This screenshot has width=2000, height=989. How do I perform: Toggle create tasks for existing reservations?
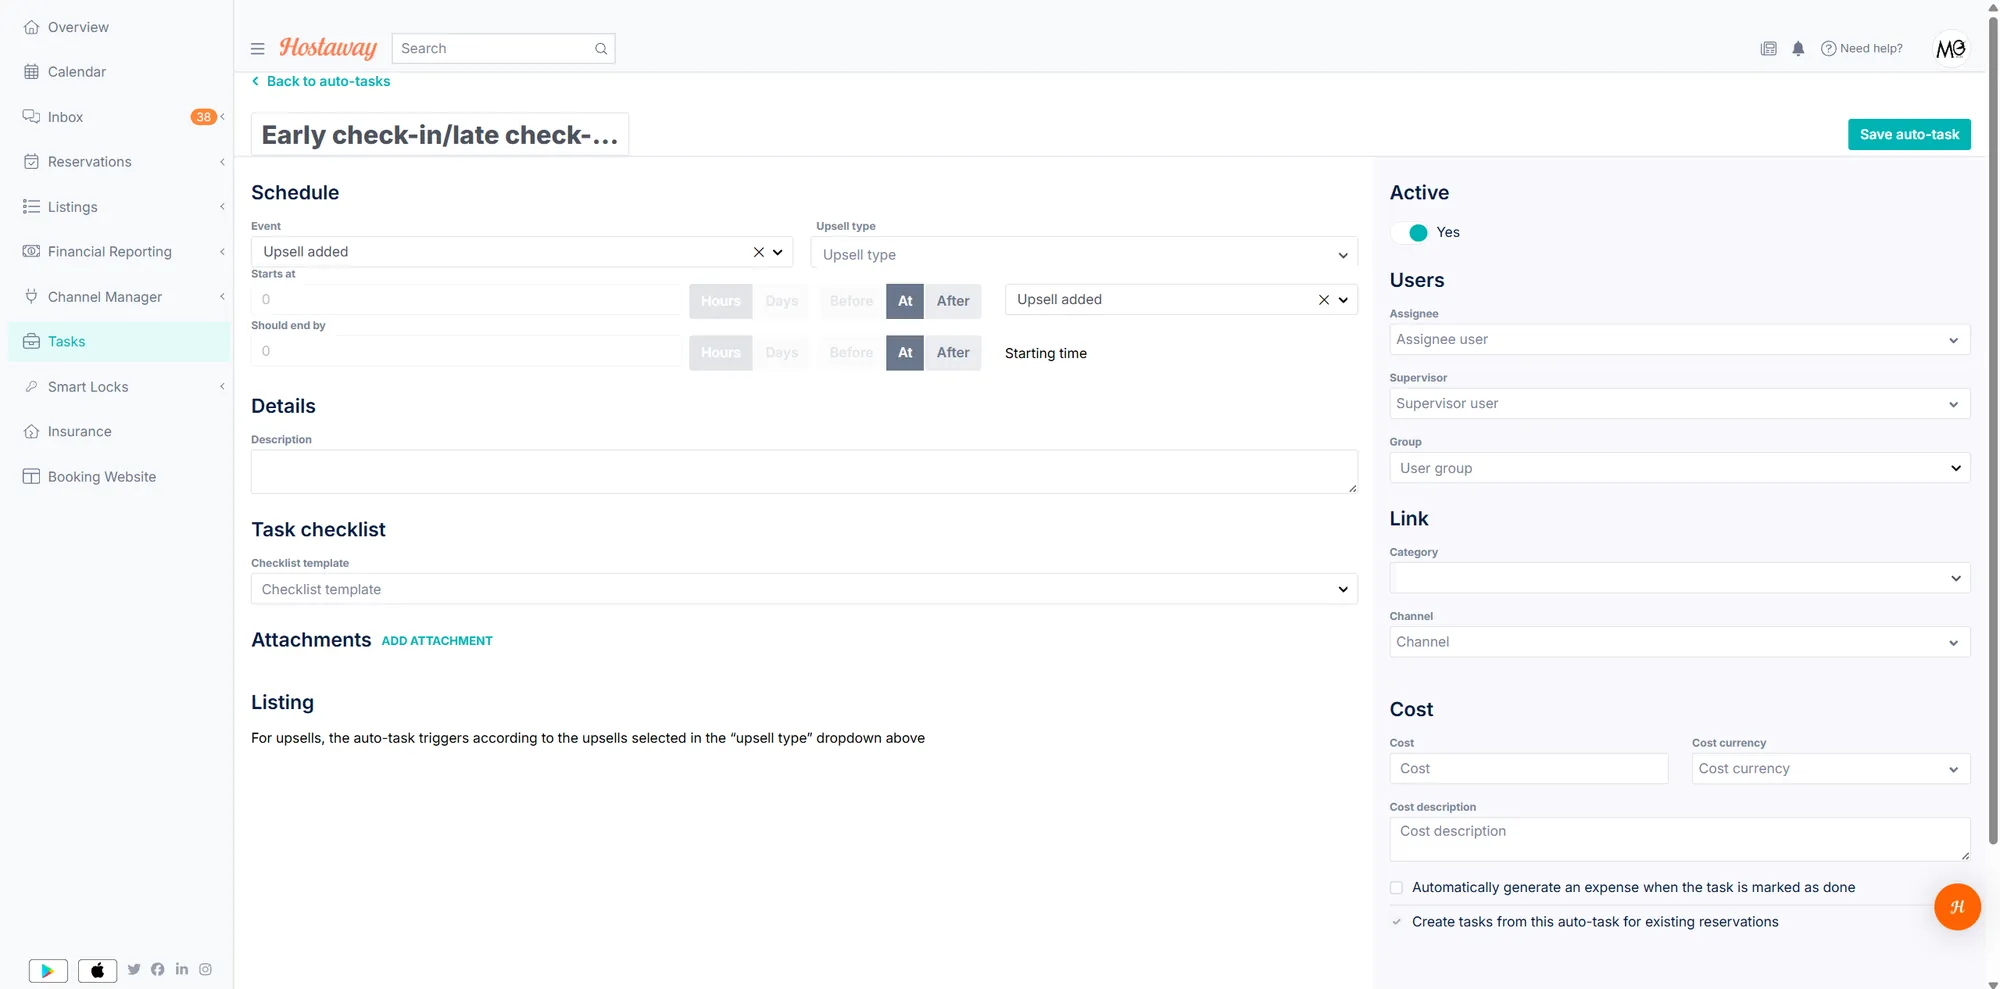click(1396, 922)
